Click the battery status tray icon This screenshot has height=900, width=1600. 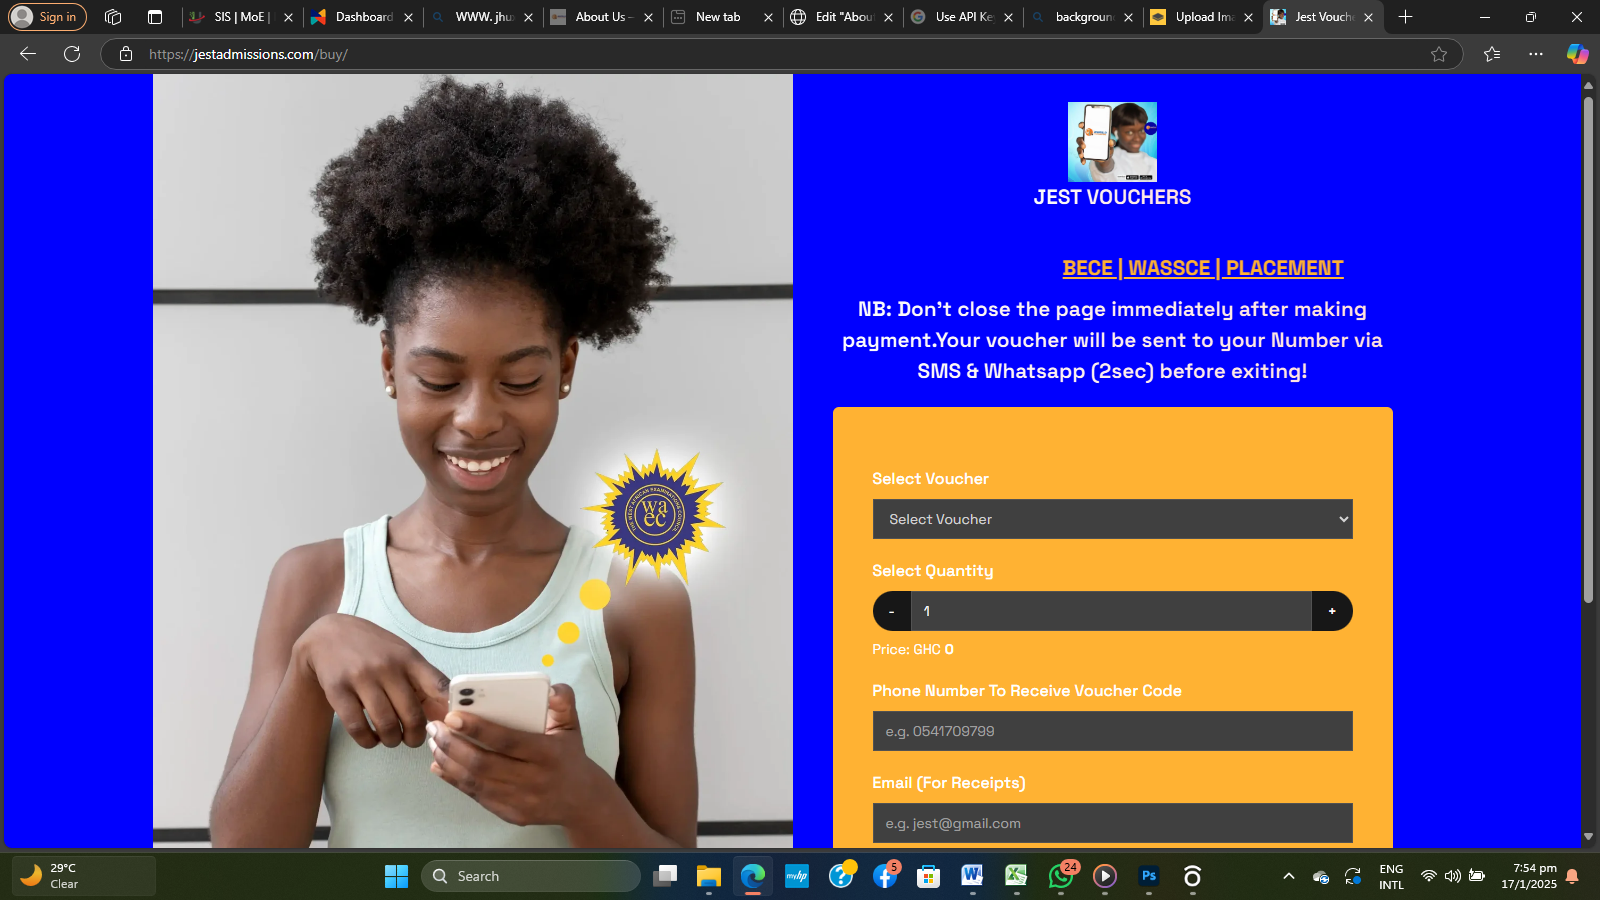click(1477, 876)
